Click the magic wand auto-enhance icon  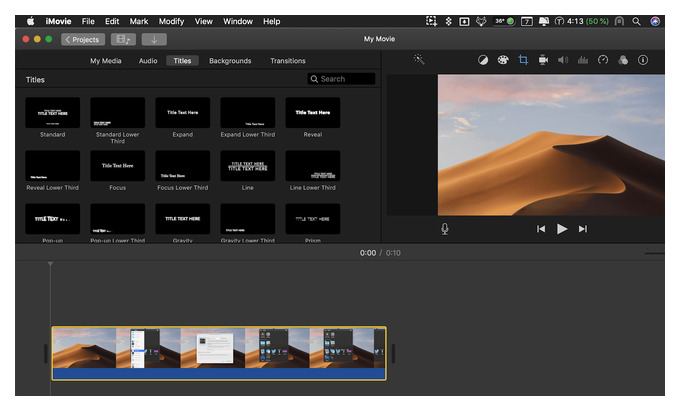click(419, 60)
